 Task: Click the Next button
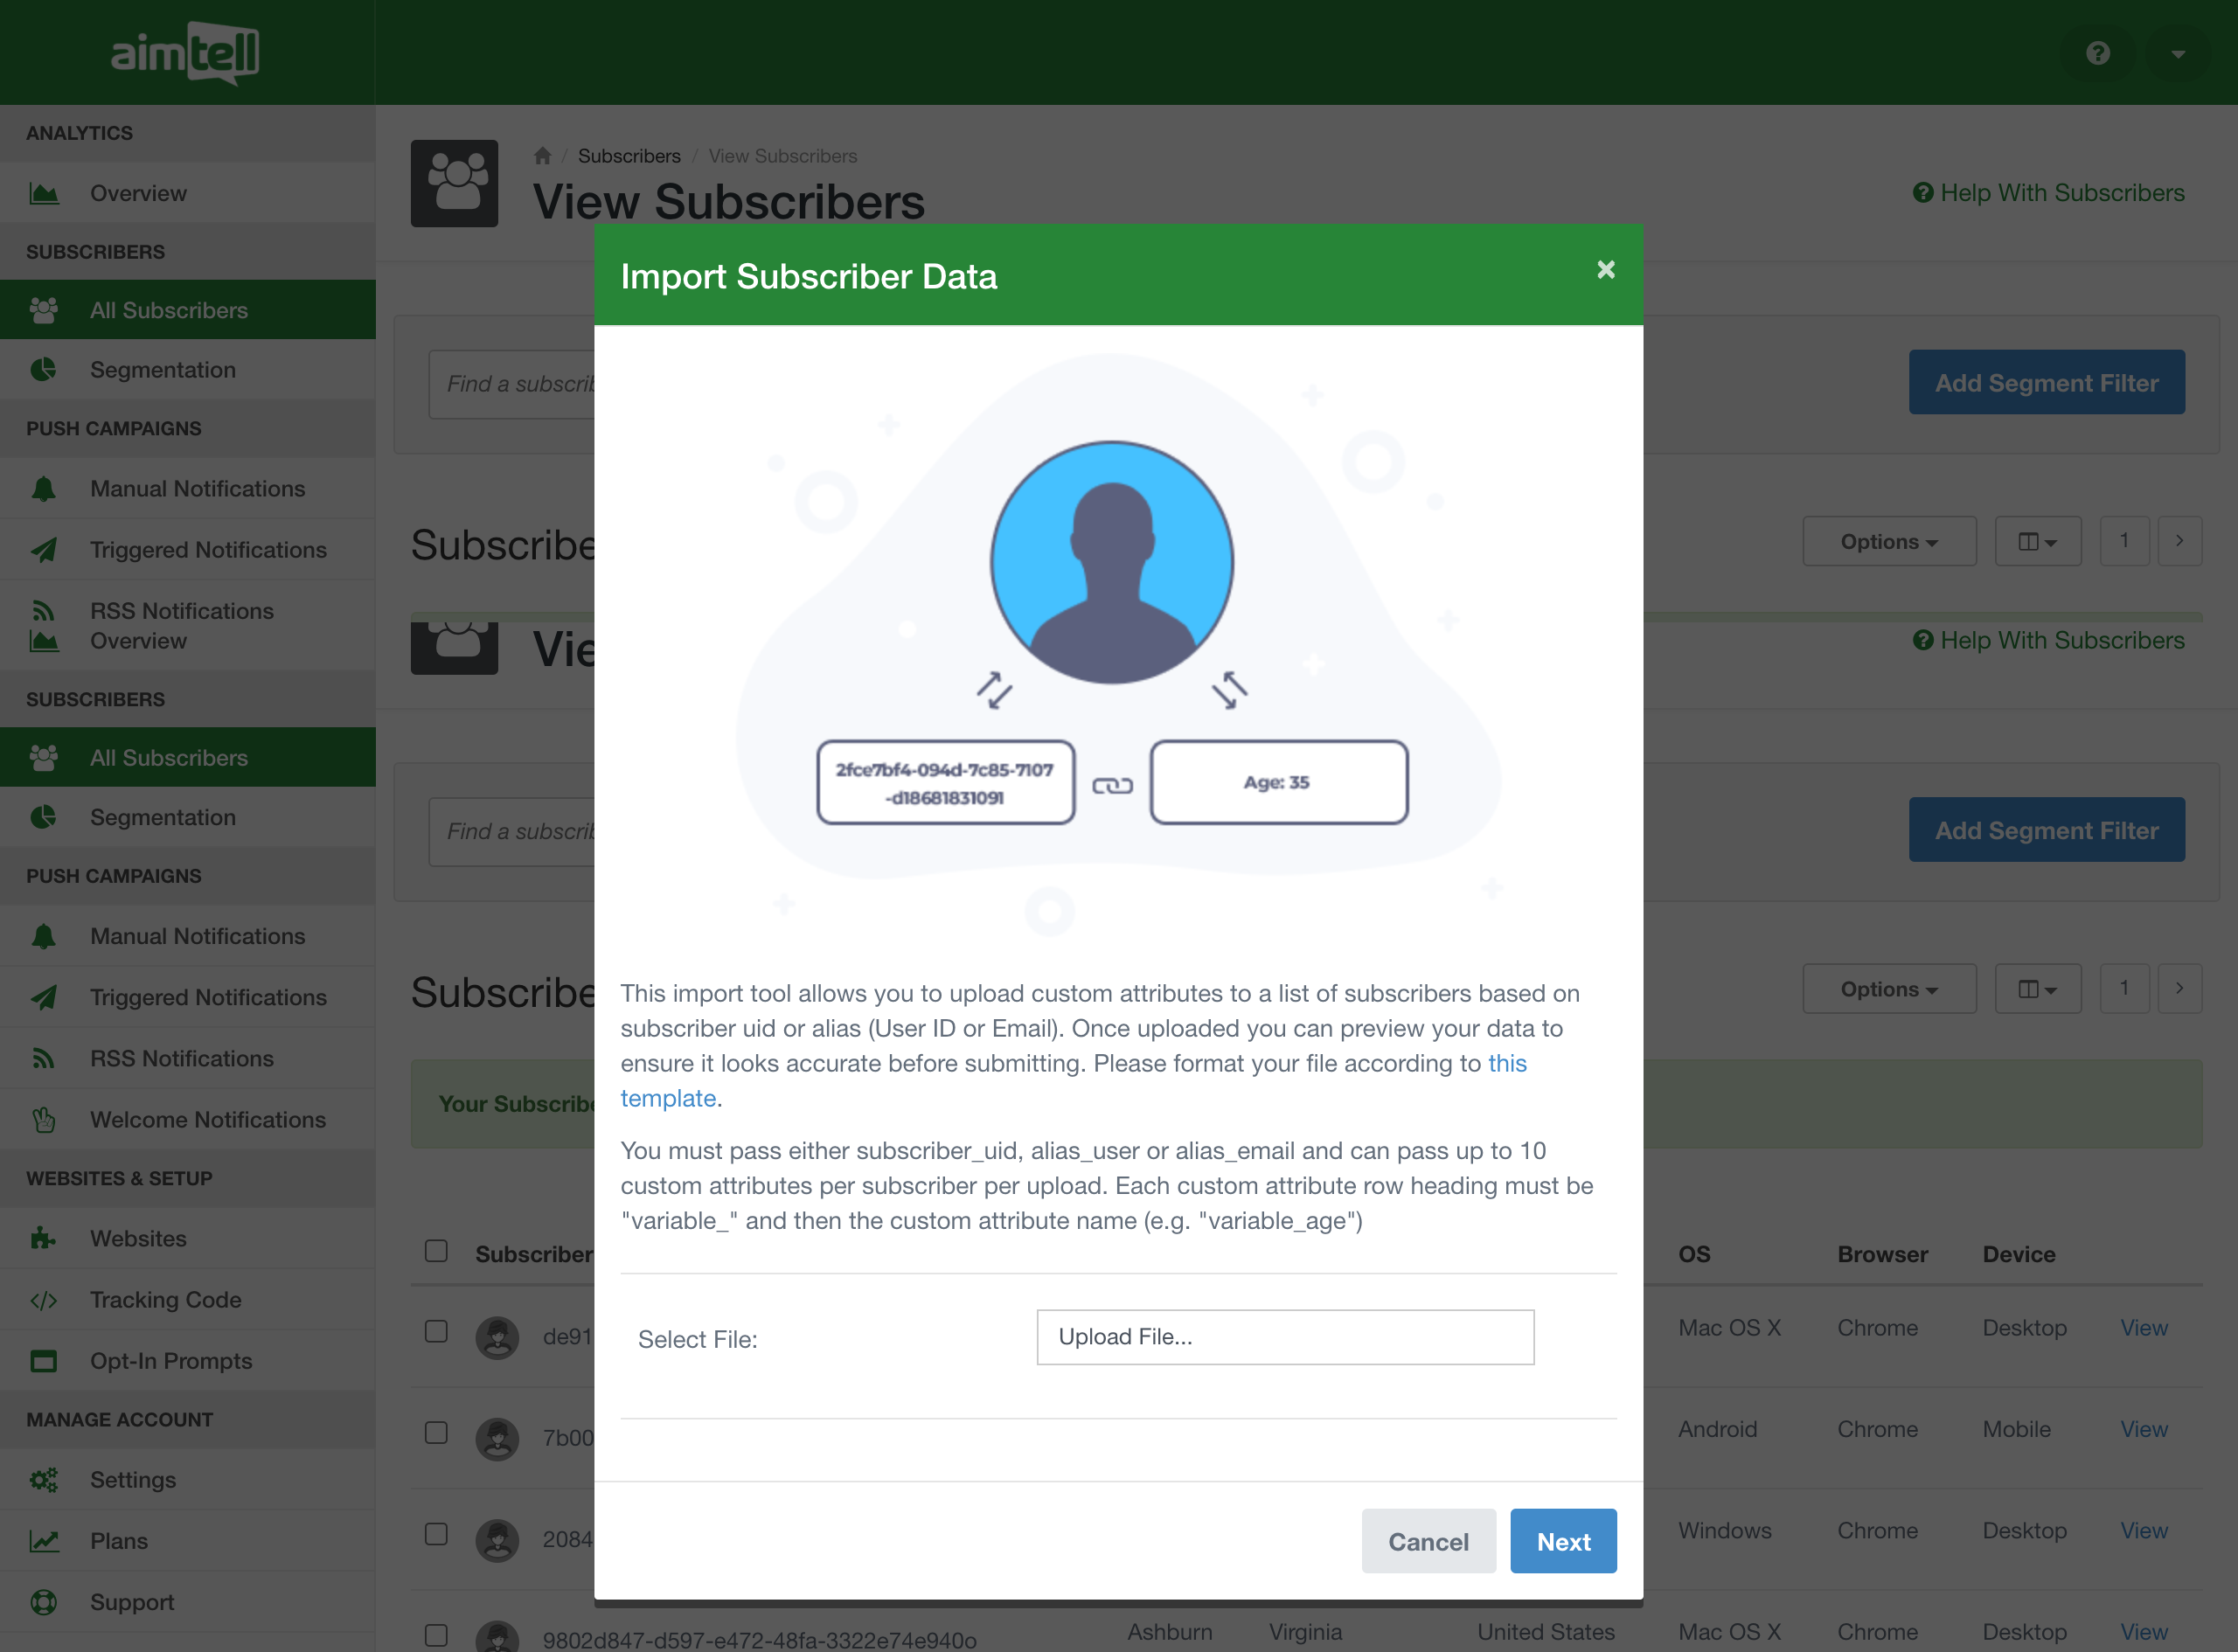(x=1562, y=1541)
